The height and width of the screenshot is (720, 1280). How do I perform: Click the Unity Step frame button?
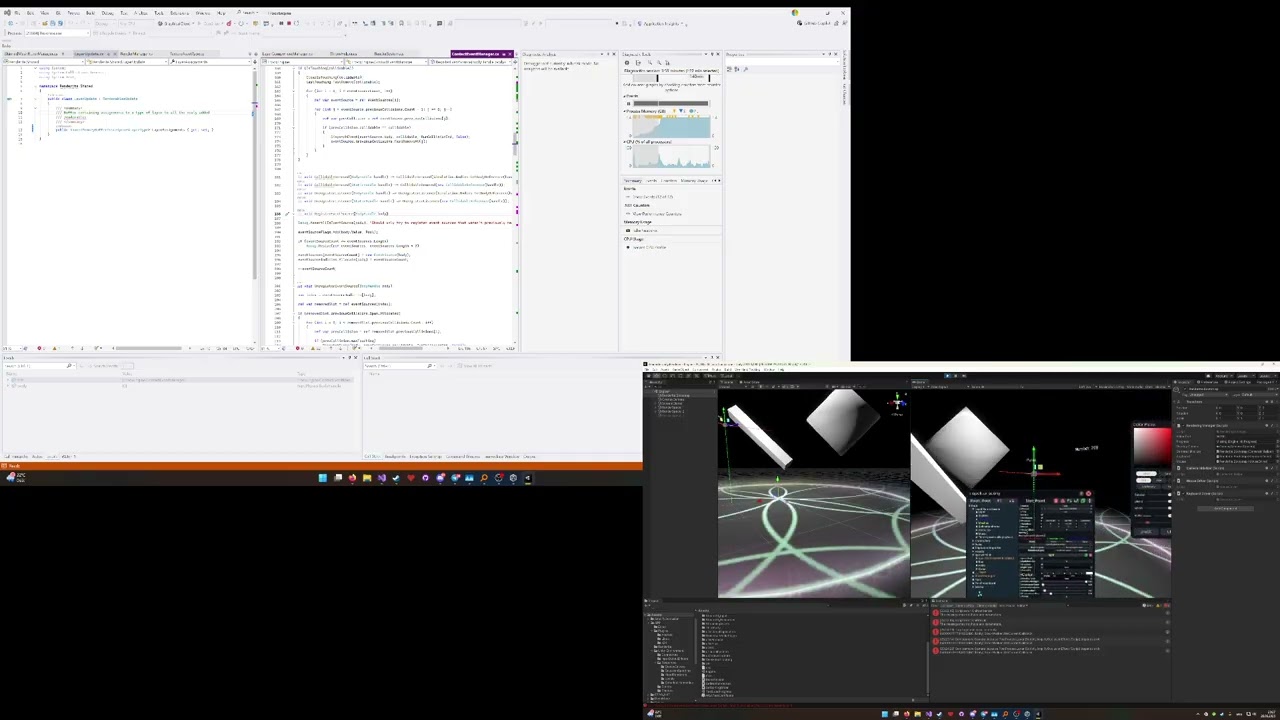tap(965, 376)
